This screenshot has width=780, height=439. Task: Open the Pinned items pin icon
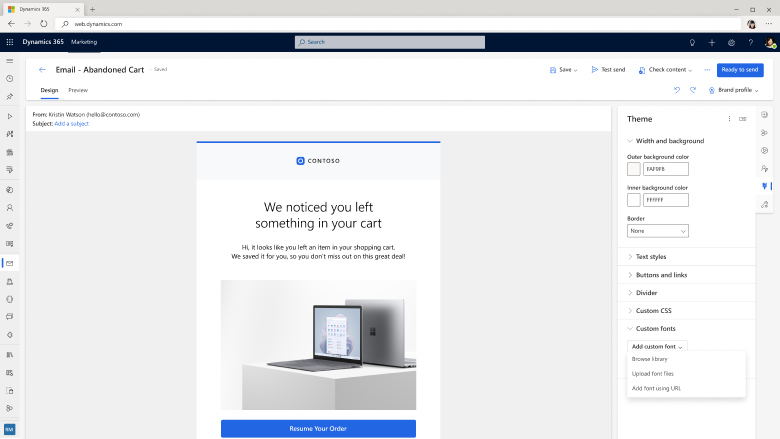[x=9, y=96]
